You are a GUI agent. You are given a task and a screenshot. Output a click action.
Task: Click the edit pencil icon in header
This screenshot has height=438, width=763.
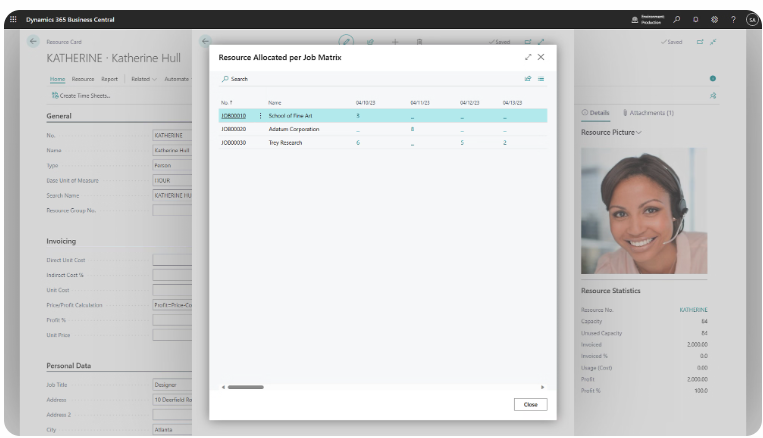pos(346,41)
